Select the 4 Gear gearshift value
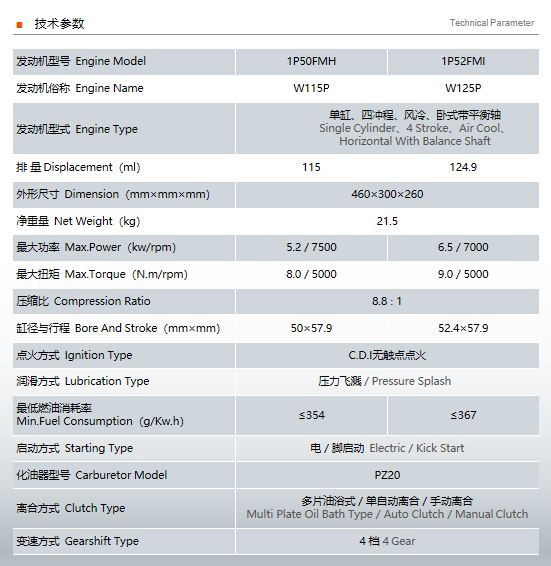The width and height of the screenshot is (551, 566). (399, 541)
